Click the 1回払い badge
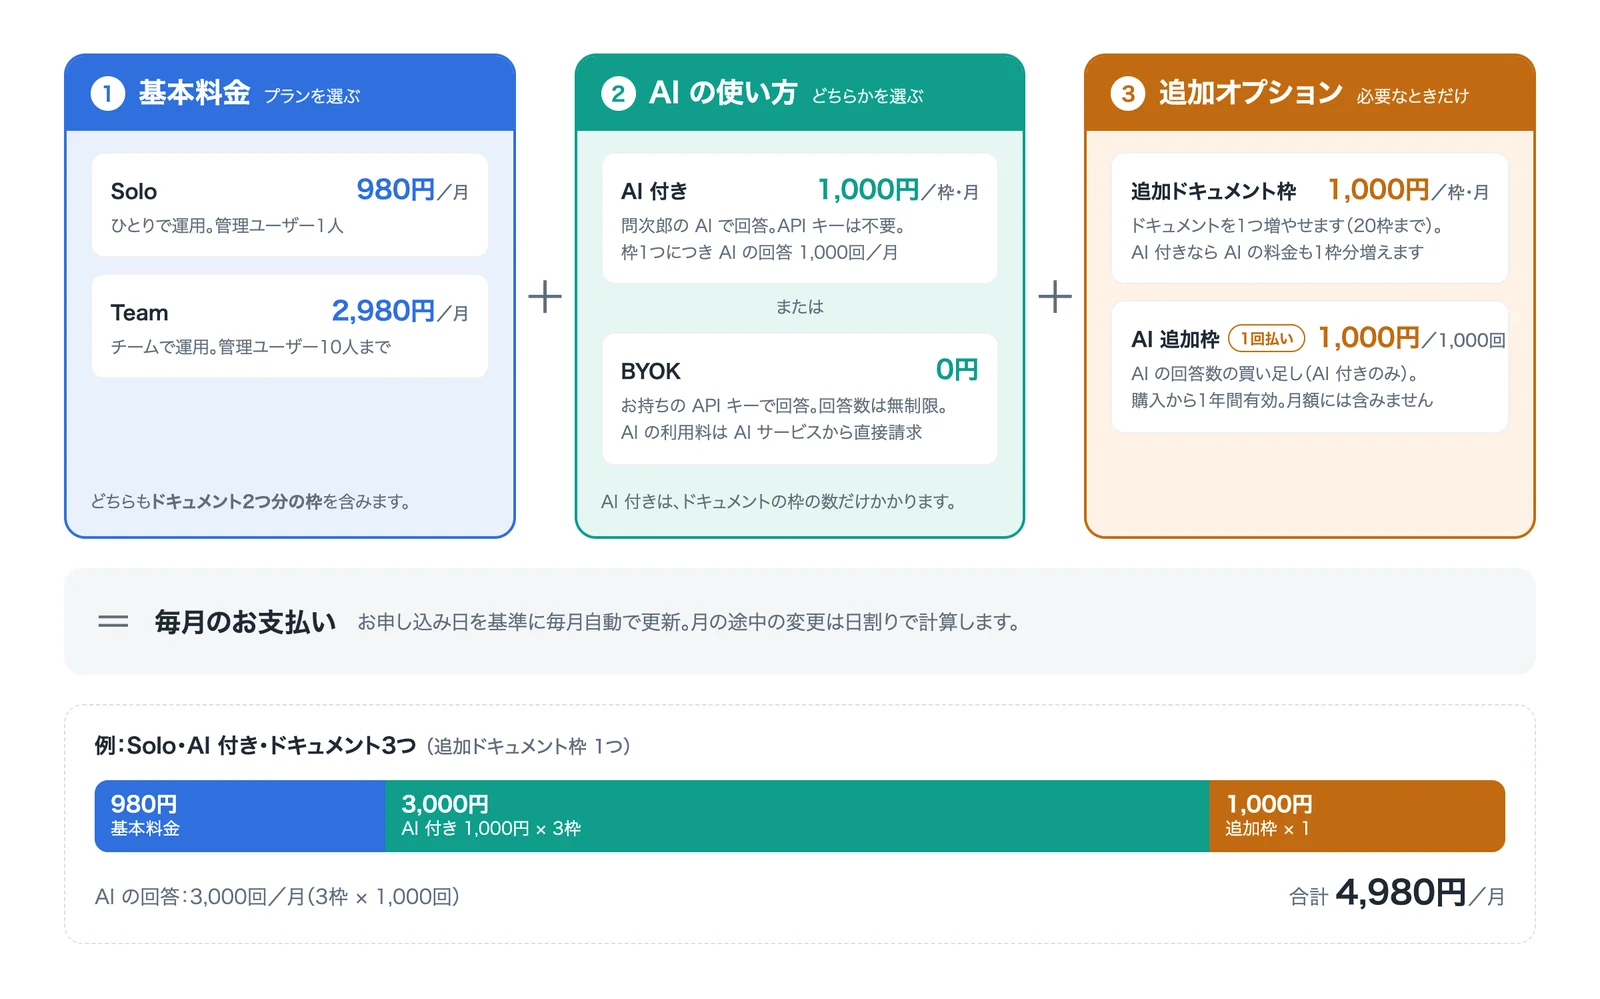The width and height of the screenshot is (1600, 999). coord(1267,339)
